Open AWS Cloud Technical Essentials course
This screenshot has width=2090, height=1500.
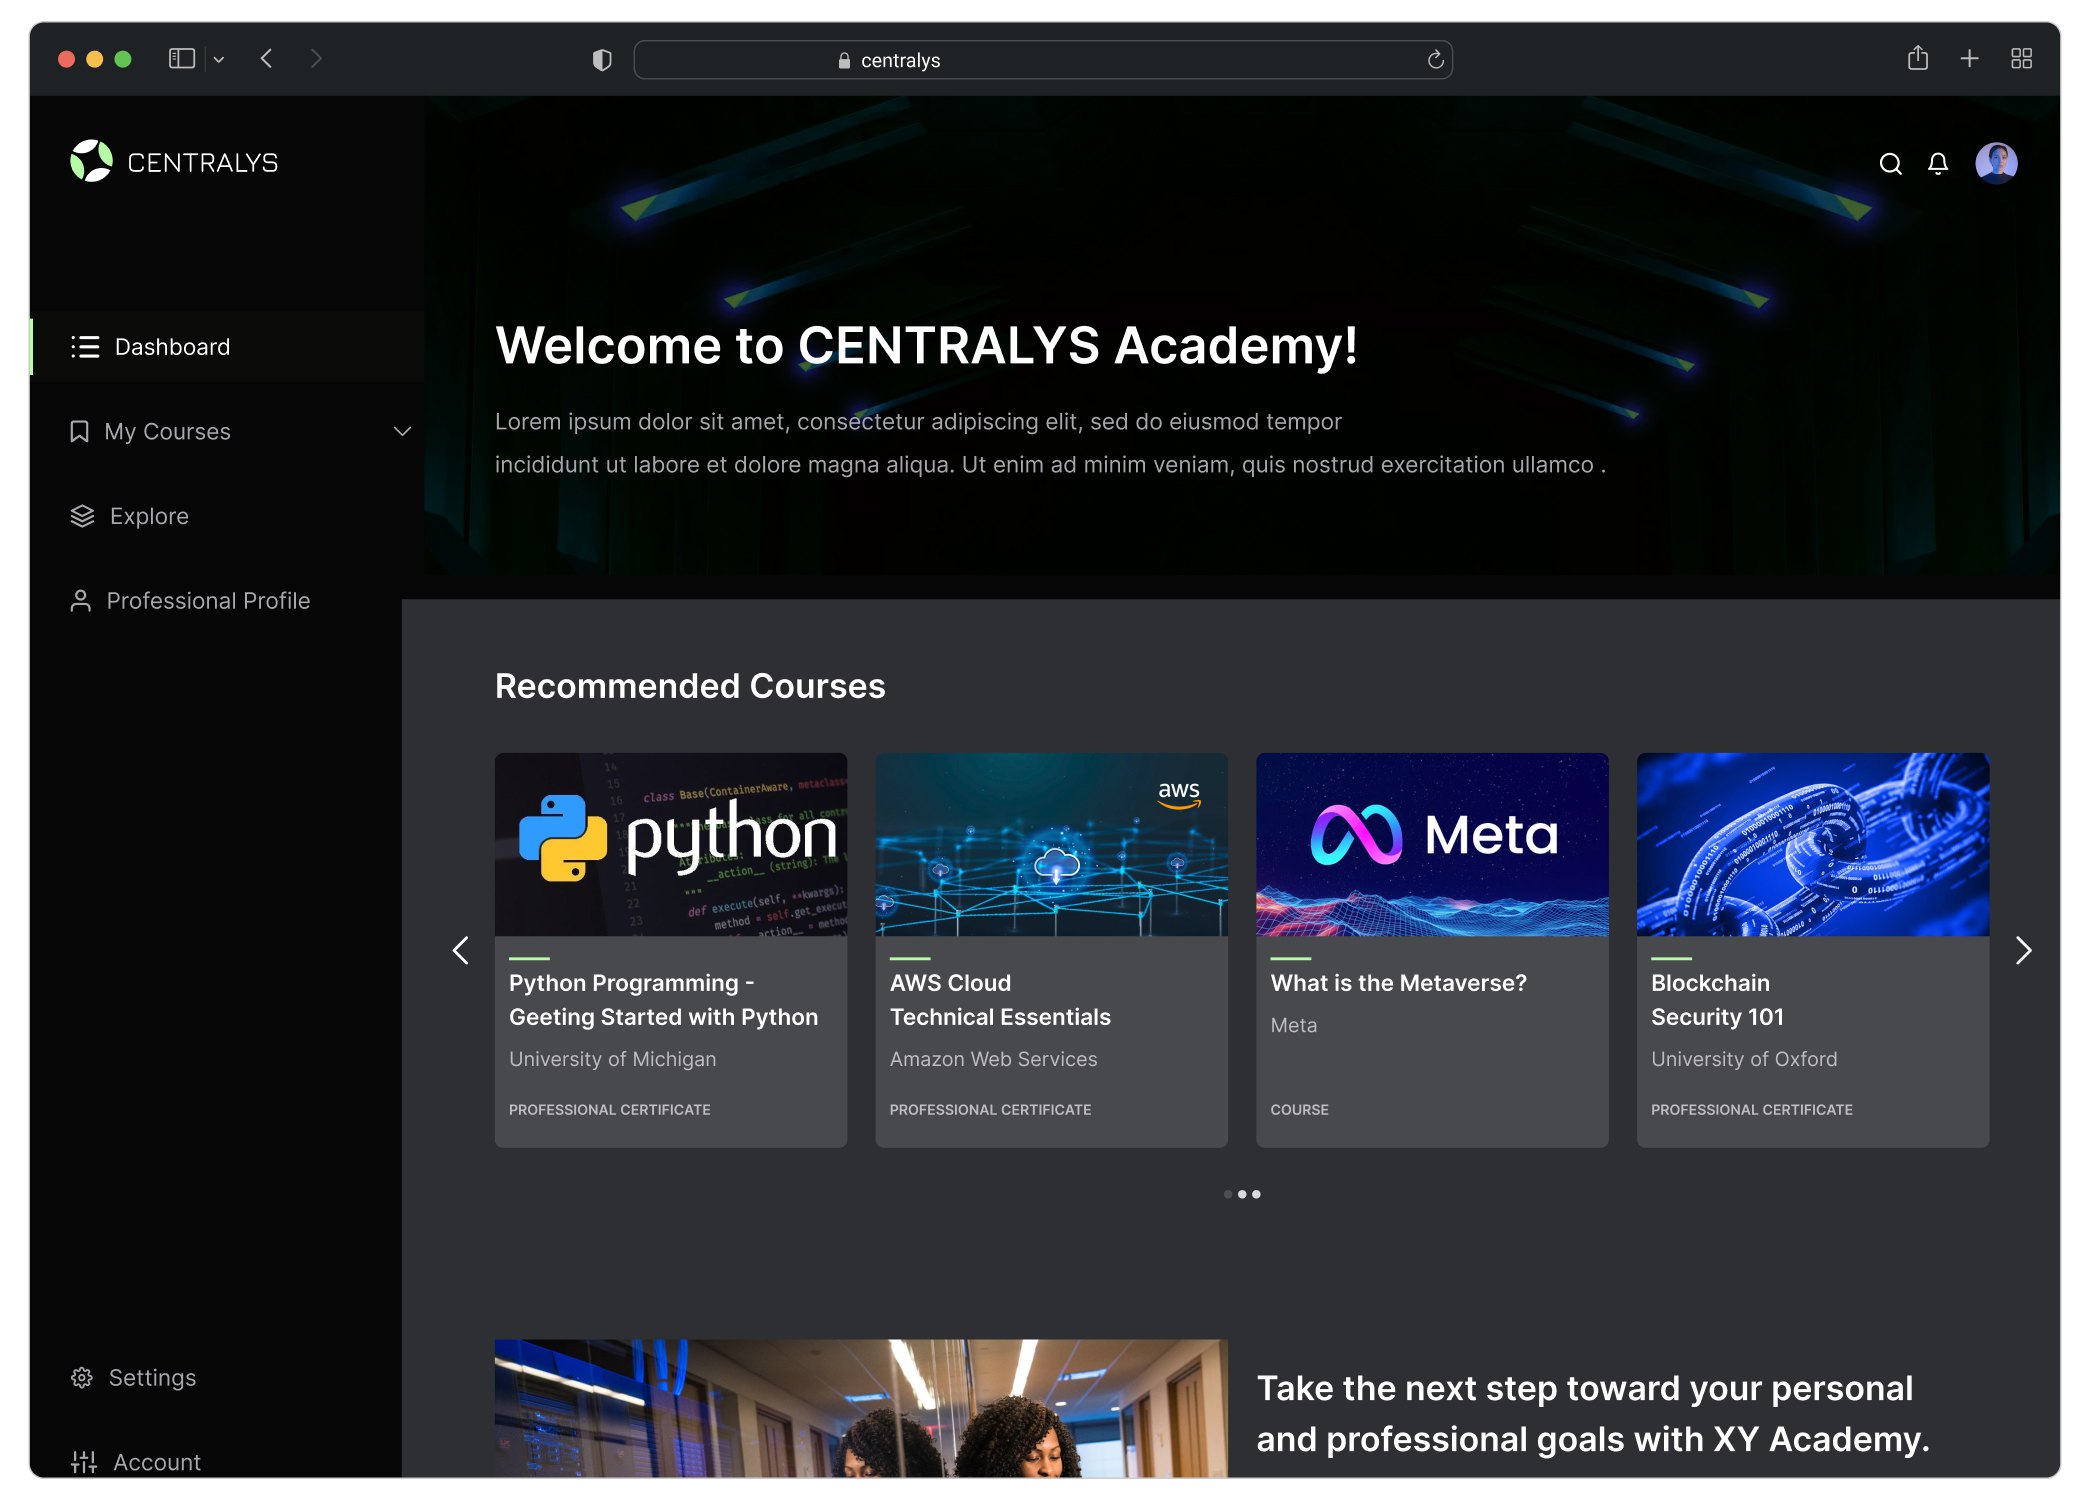(1000, 1000)
